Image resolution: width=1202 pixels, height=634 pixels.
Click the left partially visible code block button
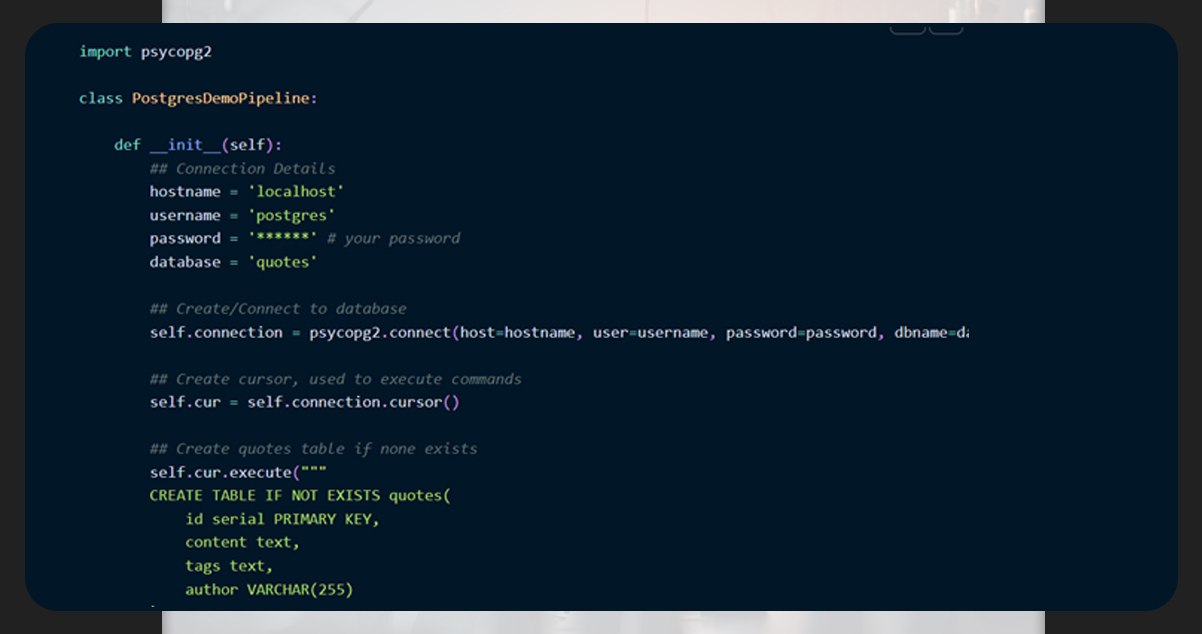907,28
